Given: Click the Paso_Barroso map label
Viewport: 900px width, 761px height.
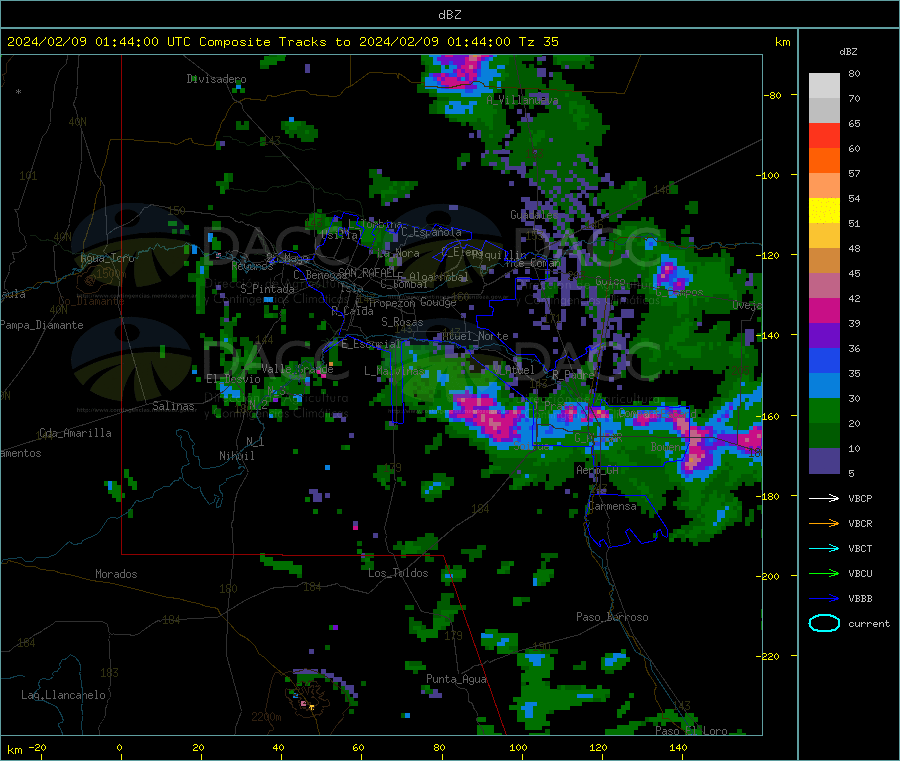Looking at the screenshot, I should tap(612, 617).
